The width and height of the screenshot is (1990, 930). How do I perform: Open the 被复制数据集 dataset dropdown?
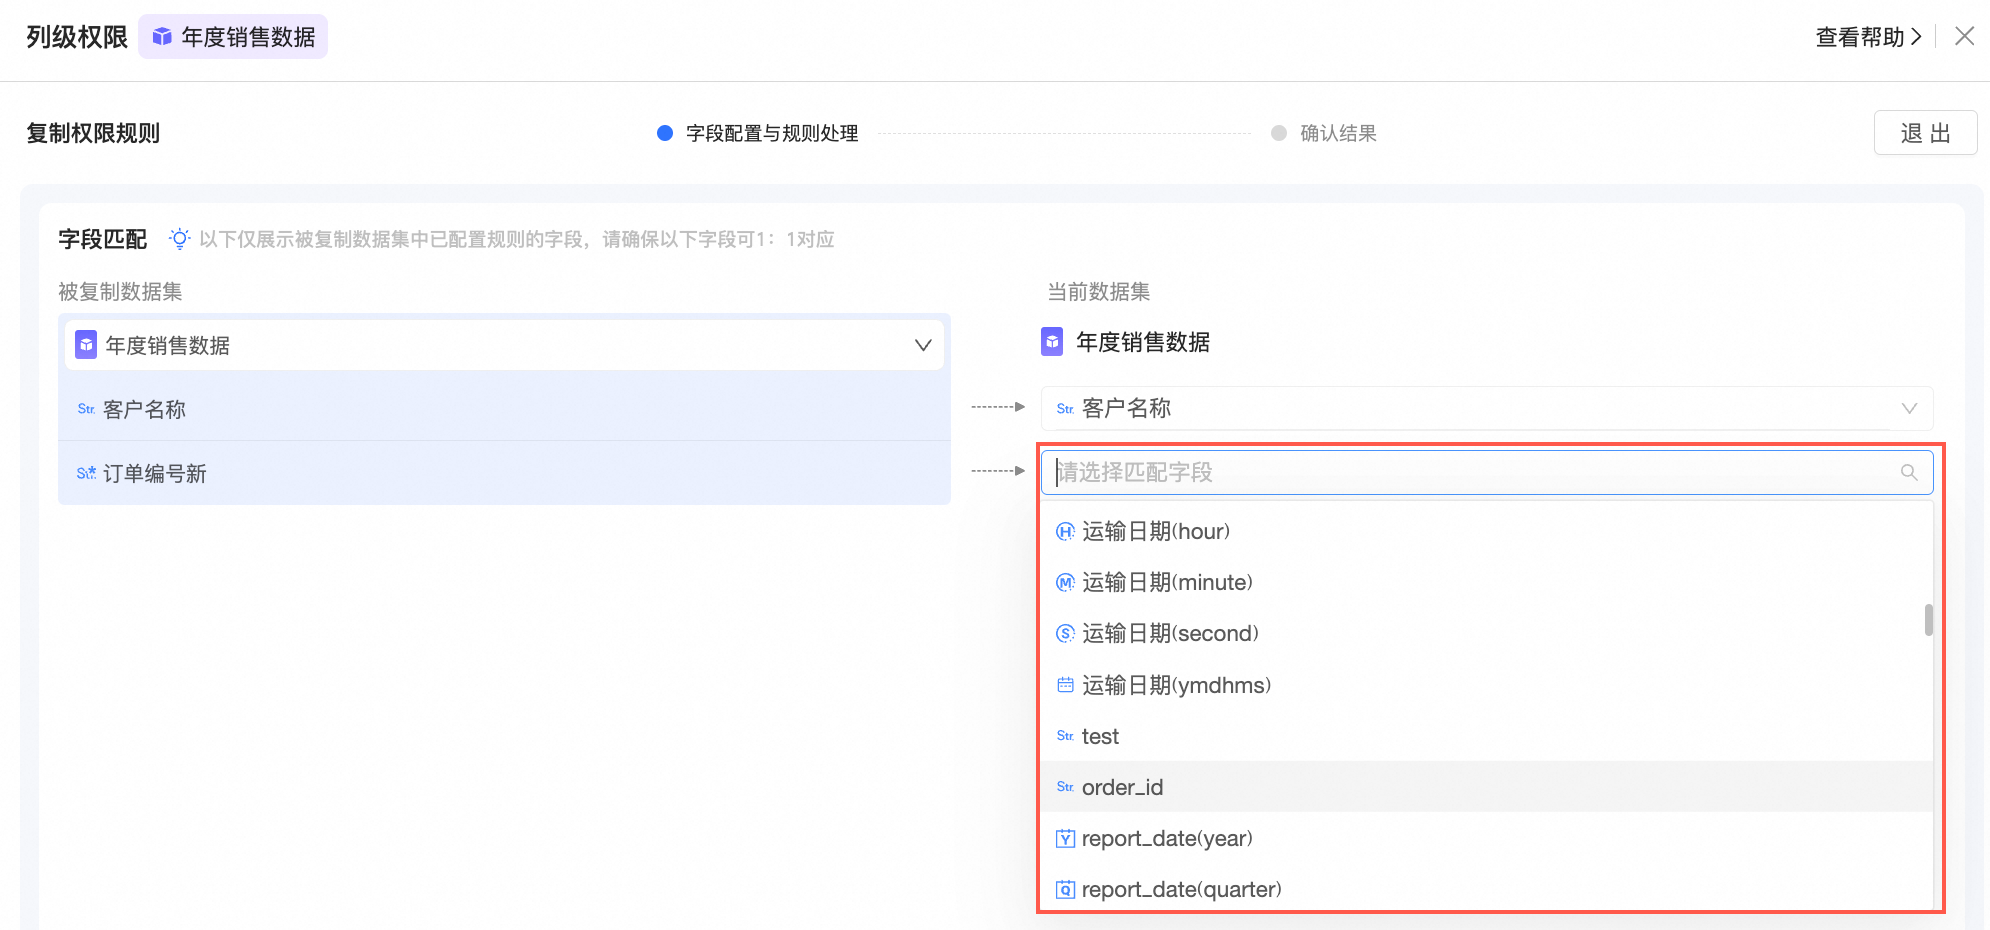click(x=504, y=345)
